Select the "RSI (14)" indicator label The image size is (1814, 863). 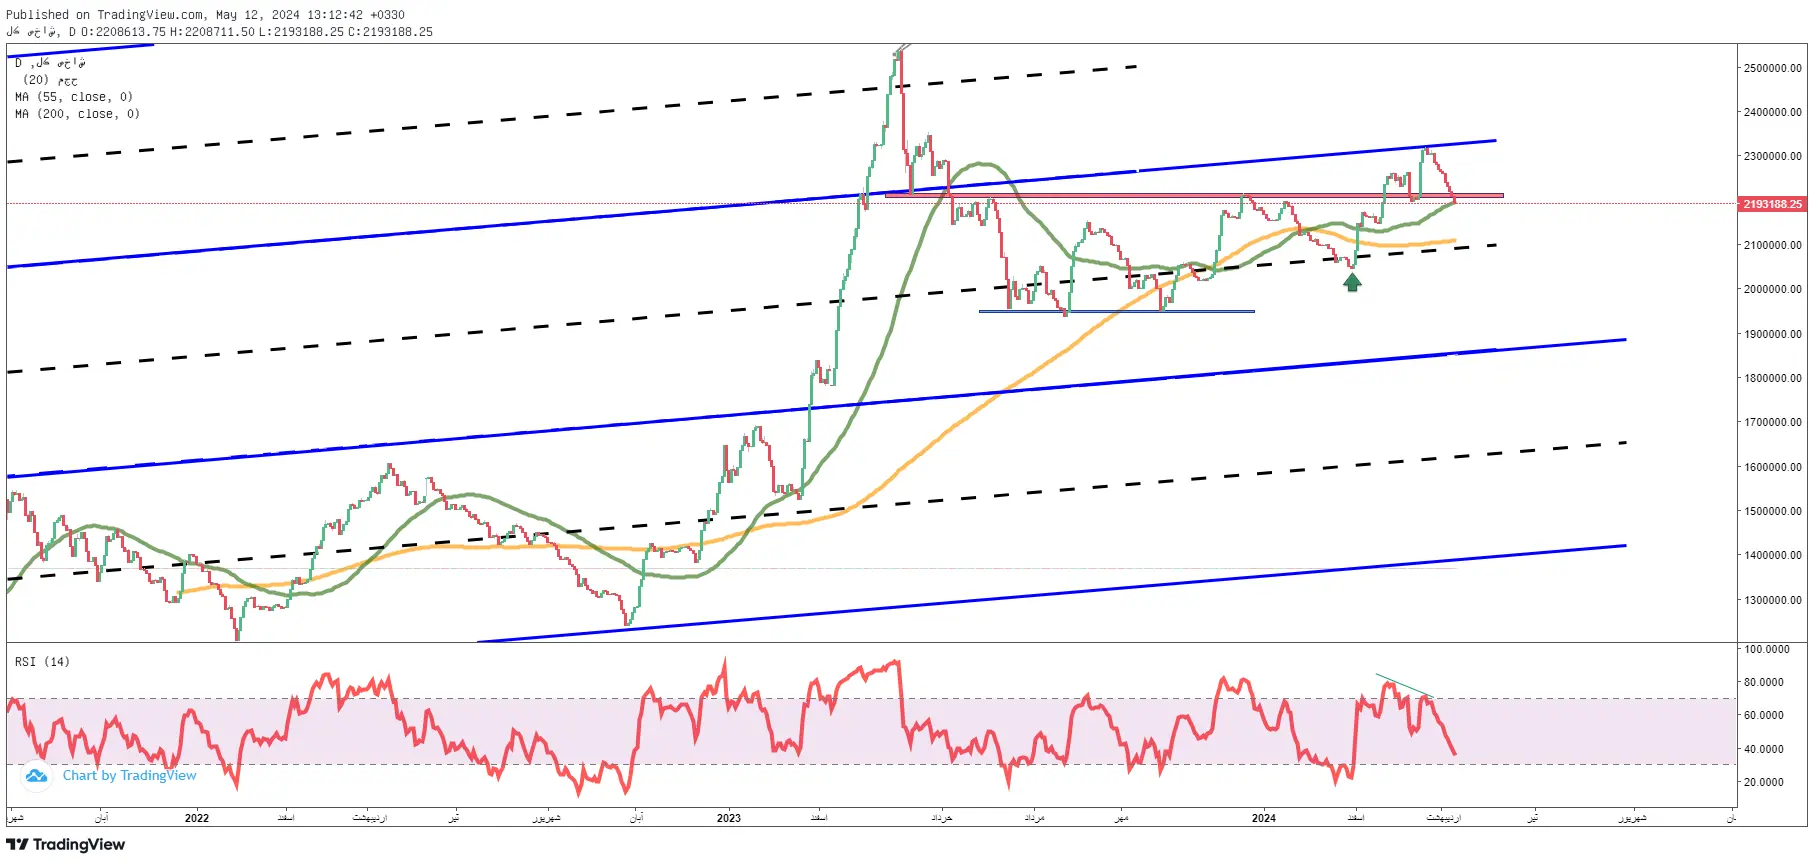pyautogui.click(x=42, y=662)
